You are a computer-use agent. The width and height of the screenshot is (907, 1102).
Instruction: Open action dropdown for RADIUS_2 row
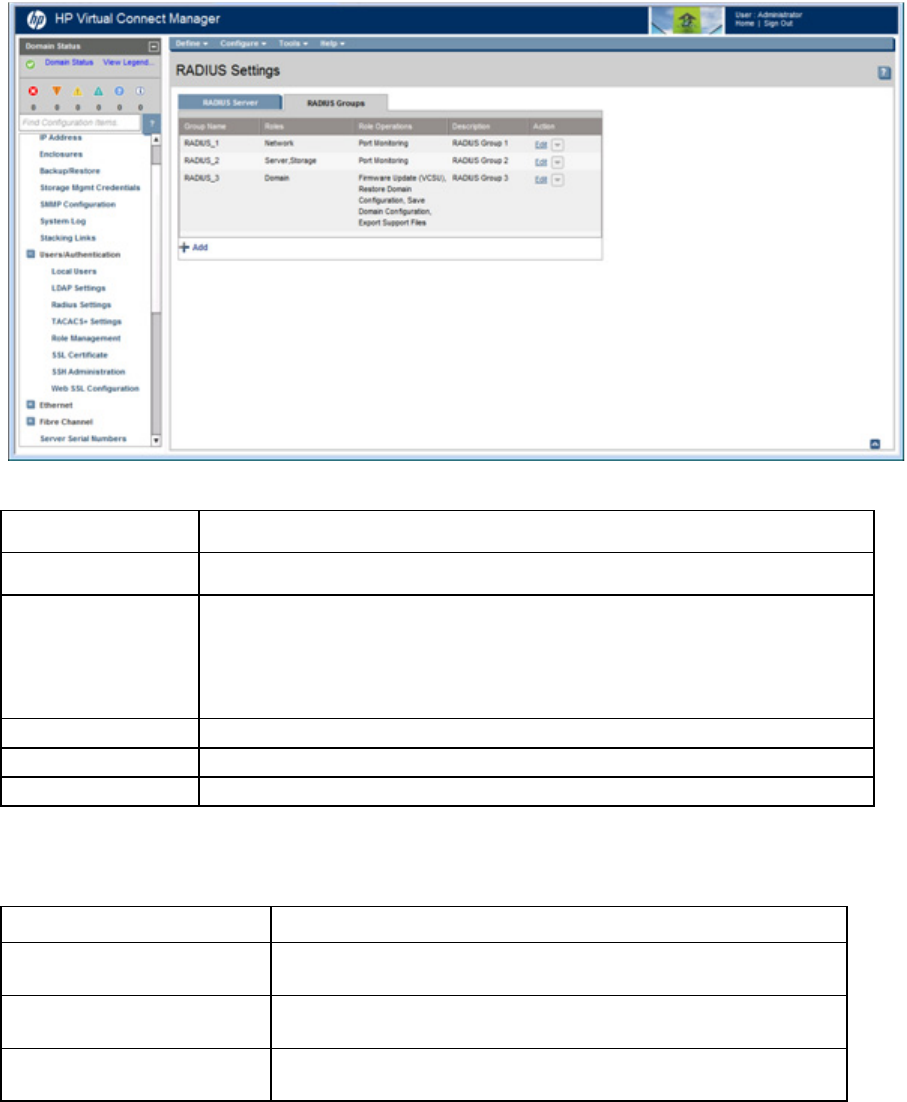558,162
